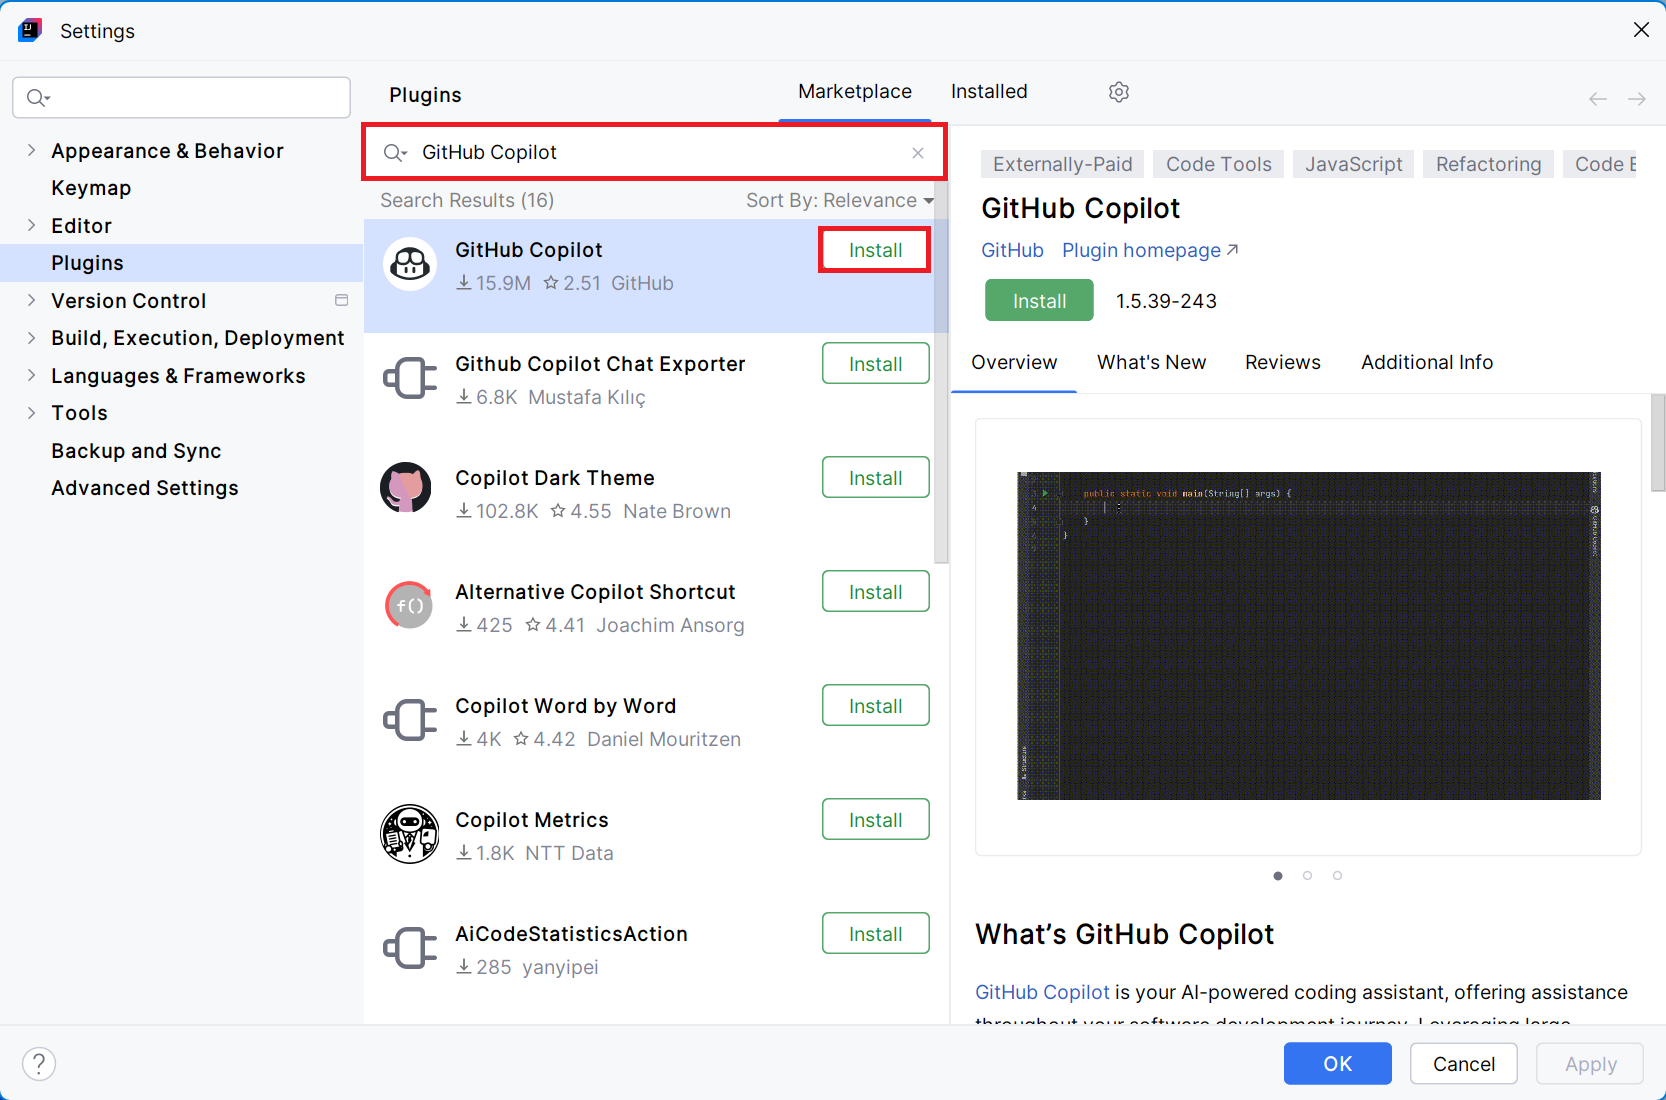Clear the plugin search field text

pos(917,153)
